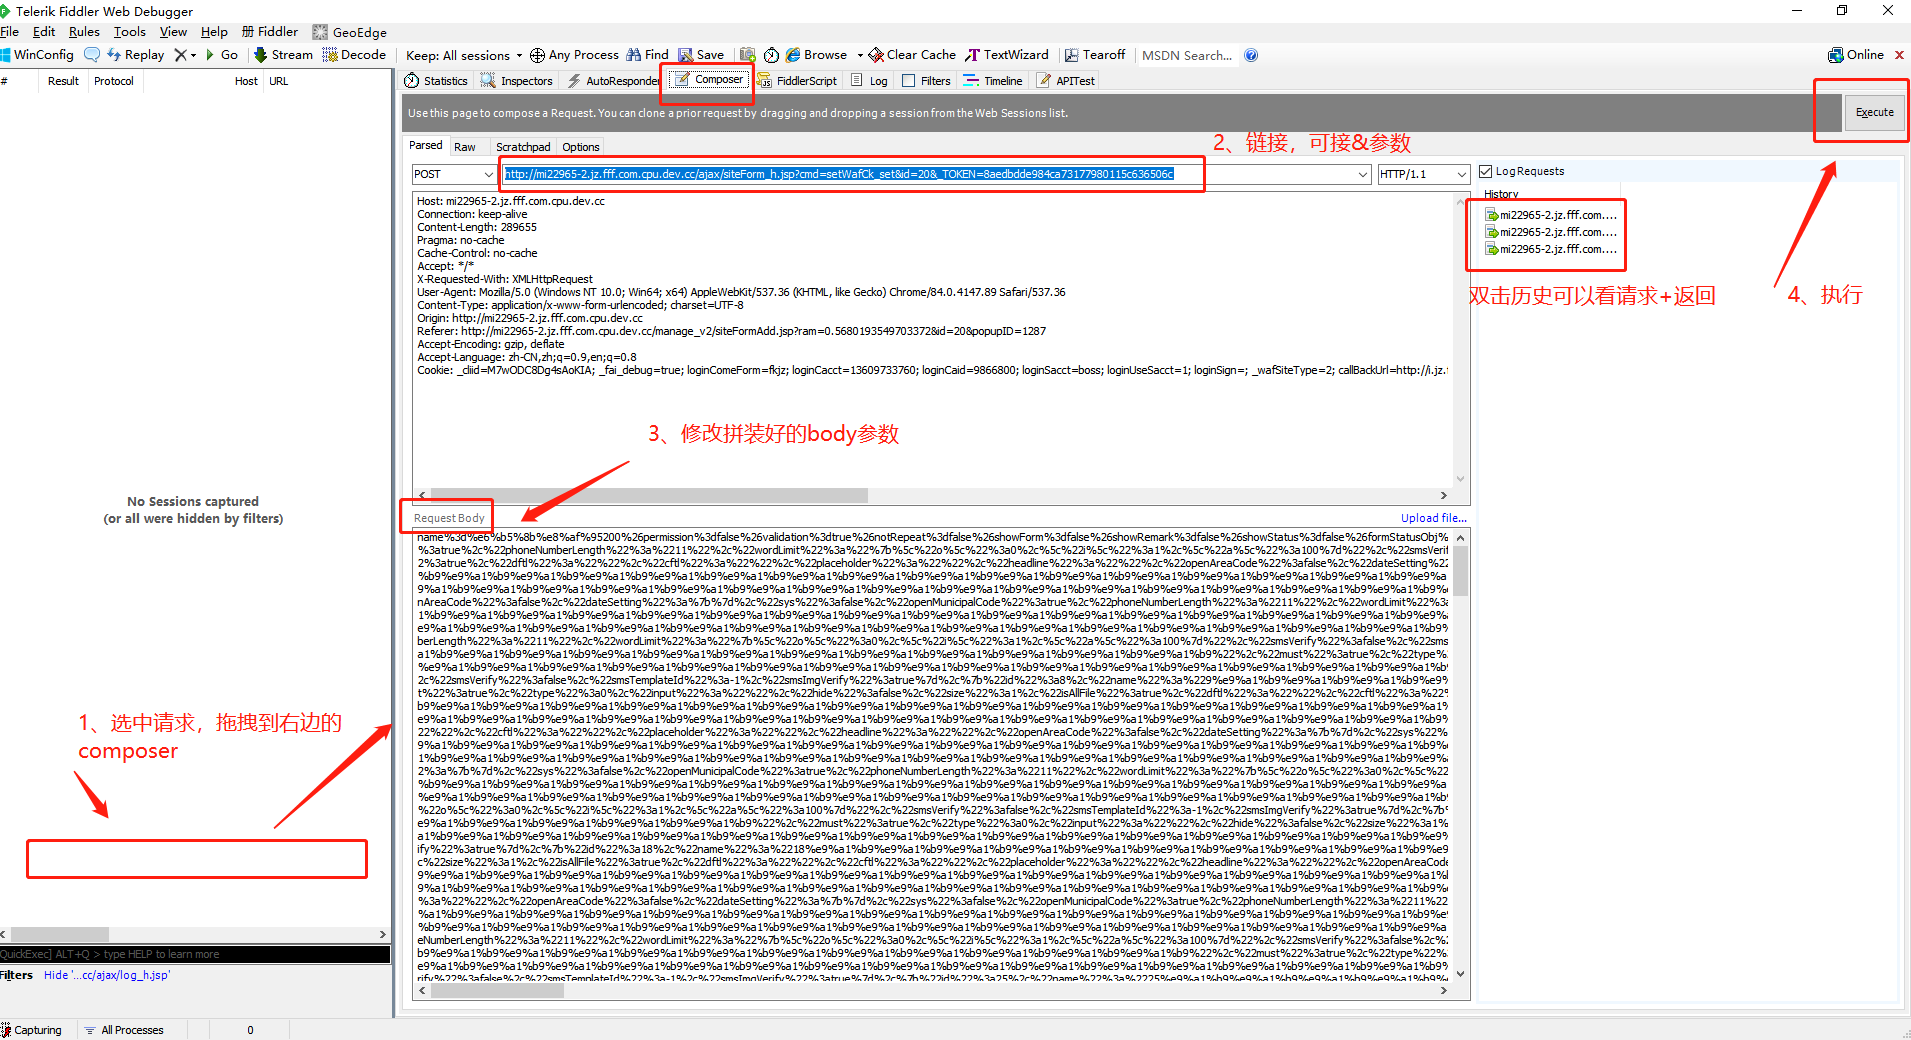Expand the request URL history dropdown

click(x=1362, y=174)
